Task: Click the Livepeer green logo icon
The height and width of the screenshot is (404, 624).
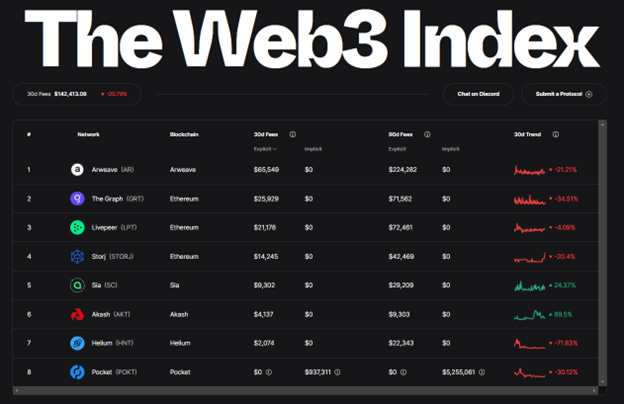Action: pyautogui.click(x=77, y=228)
